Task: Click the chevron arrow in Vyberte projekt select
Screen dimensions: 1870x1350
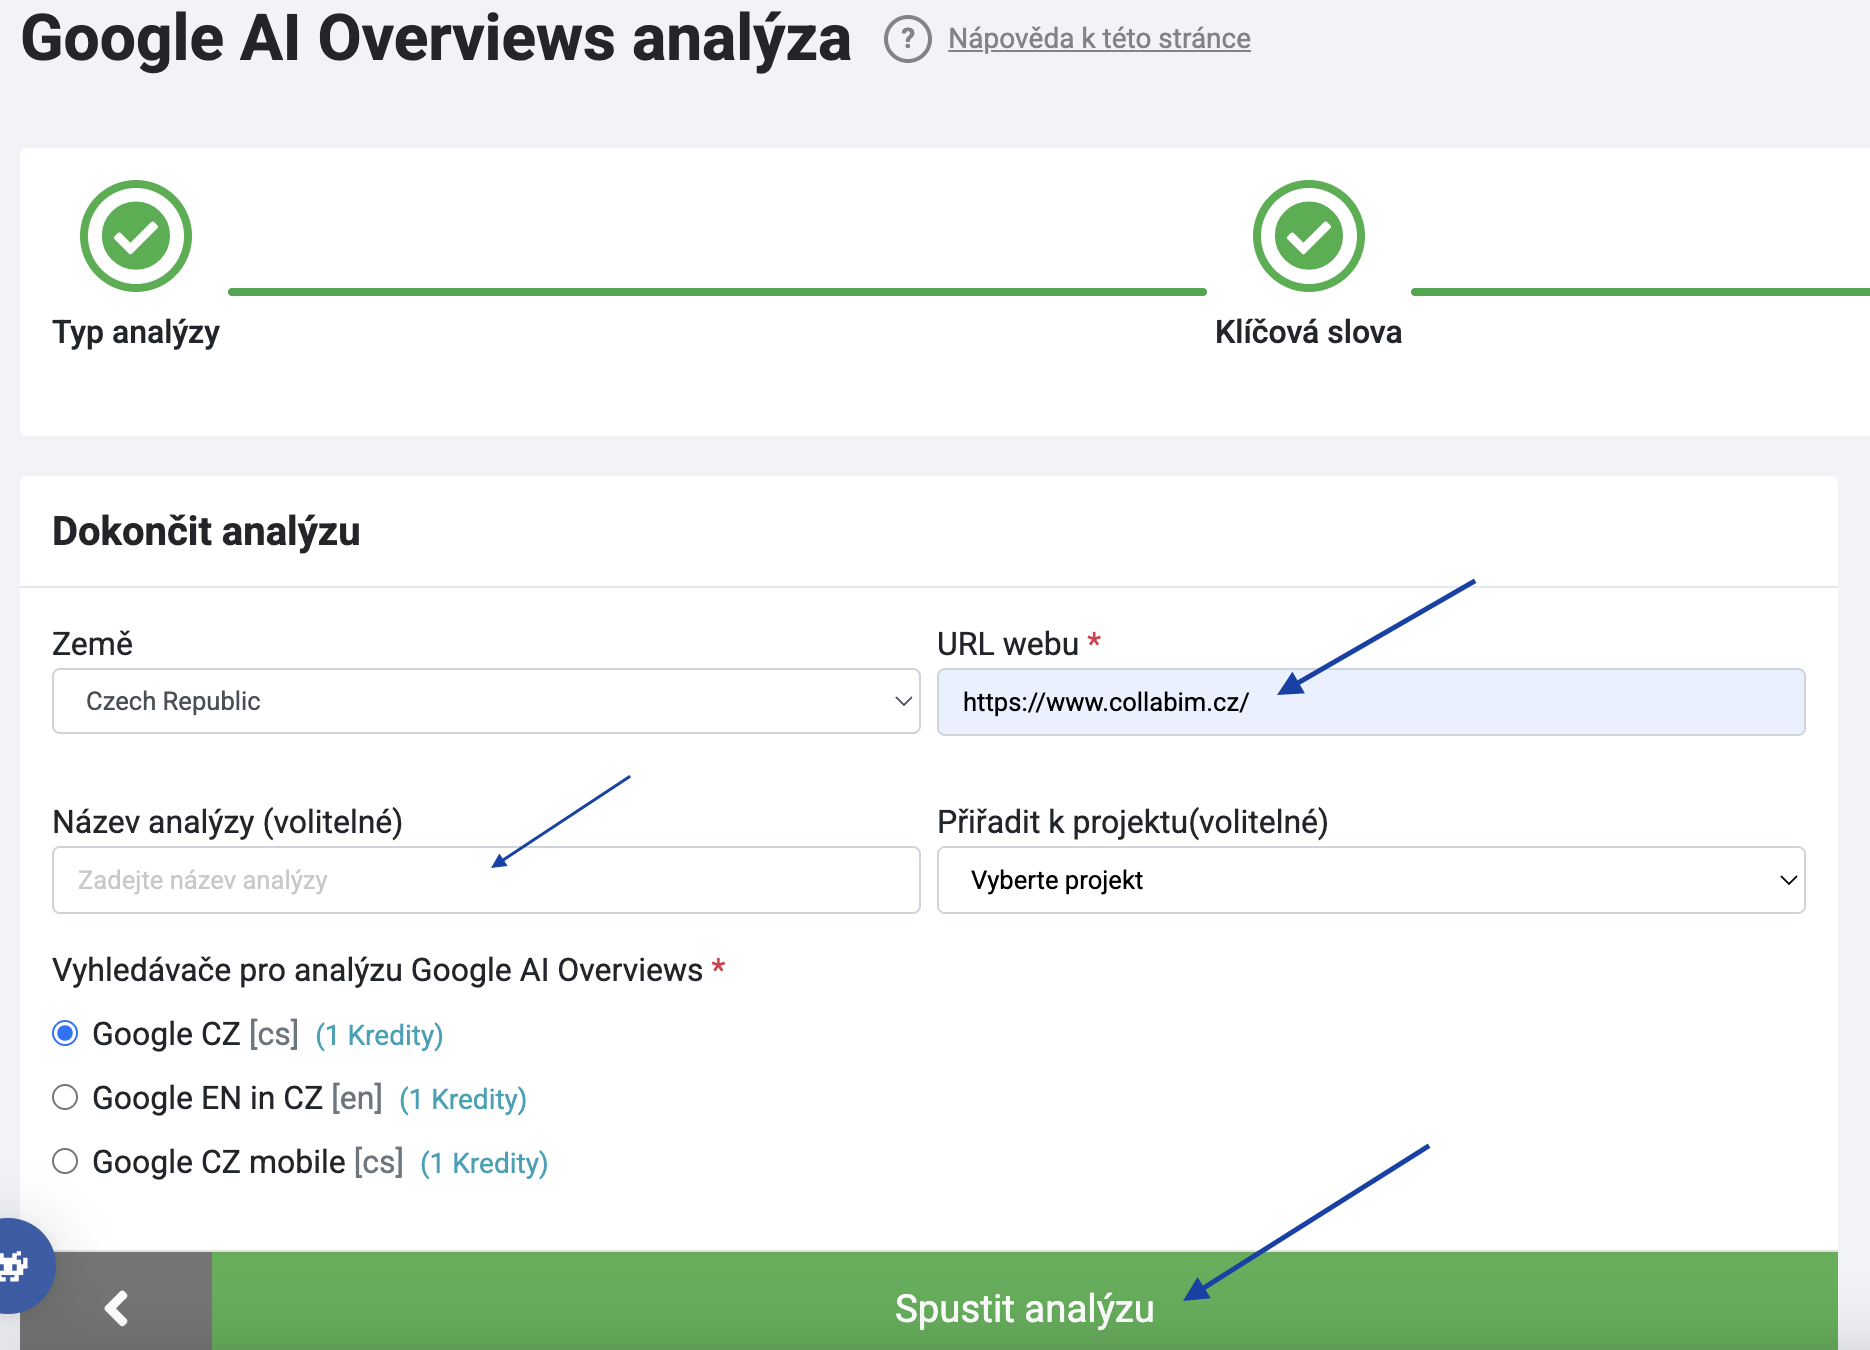Action: tap(1788, 880)
